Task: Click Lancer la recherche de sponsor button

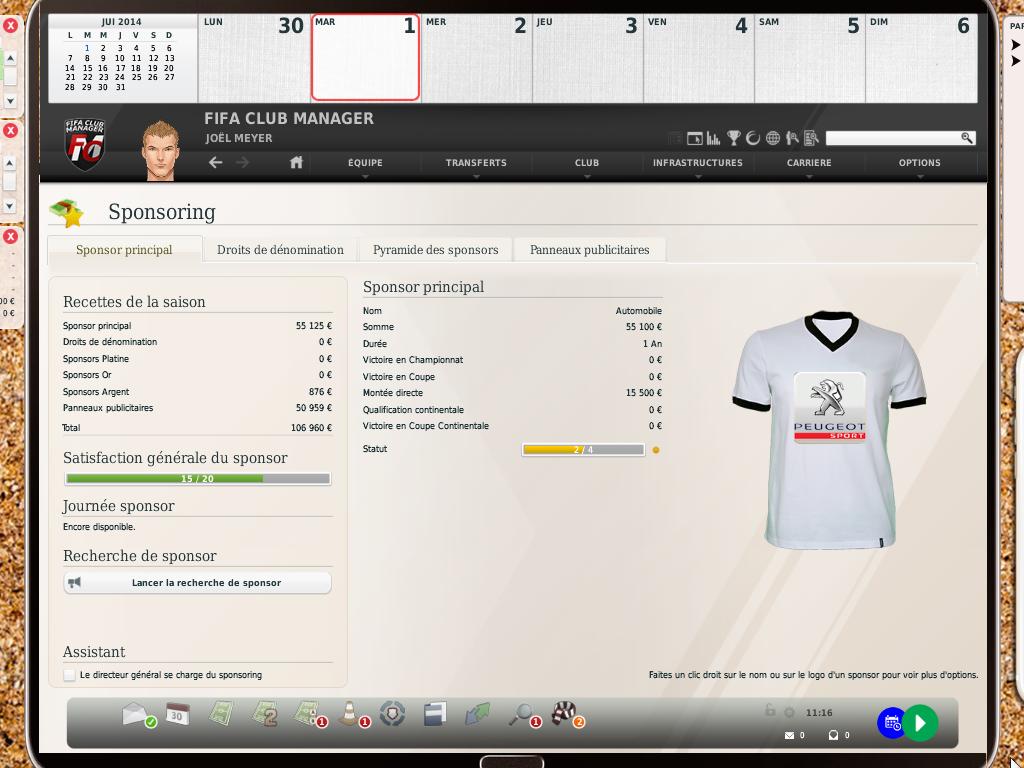Action: click(x=197, y=583)
